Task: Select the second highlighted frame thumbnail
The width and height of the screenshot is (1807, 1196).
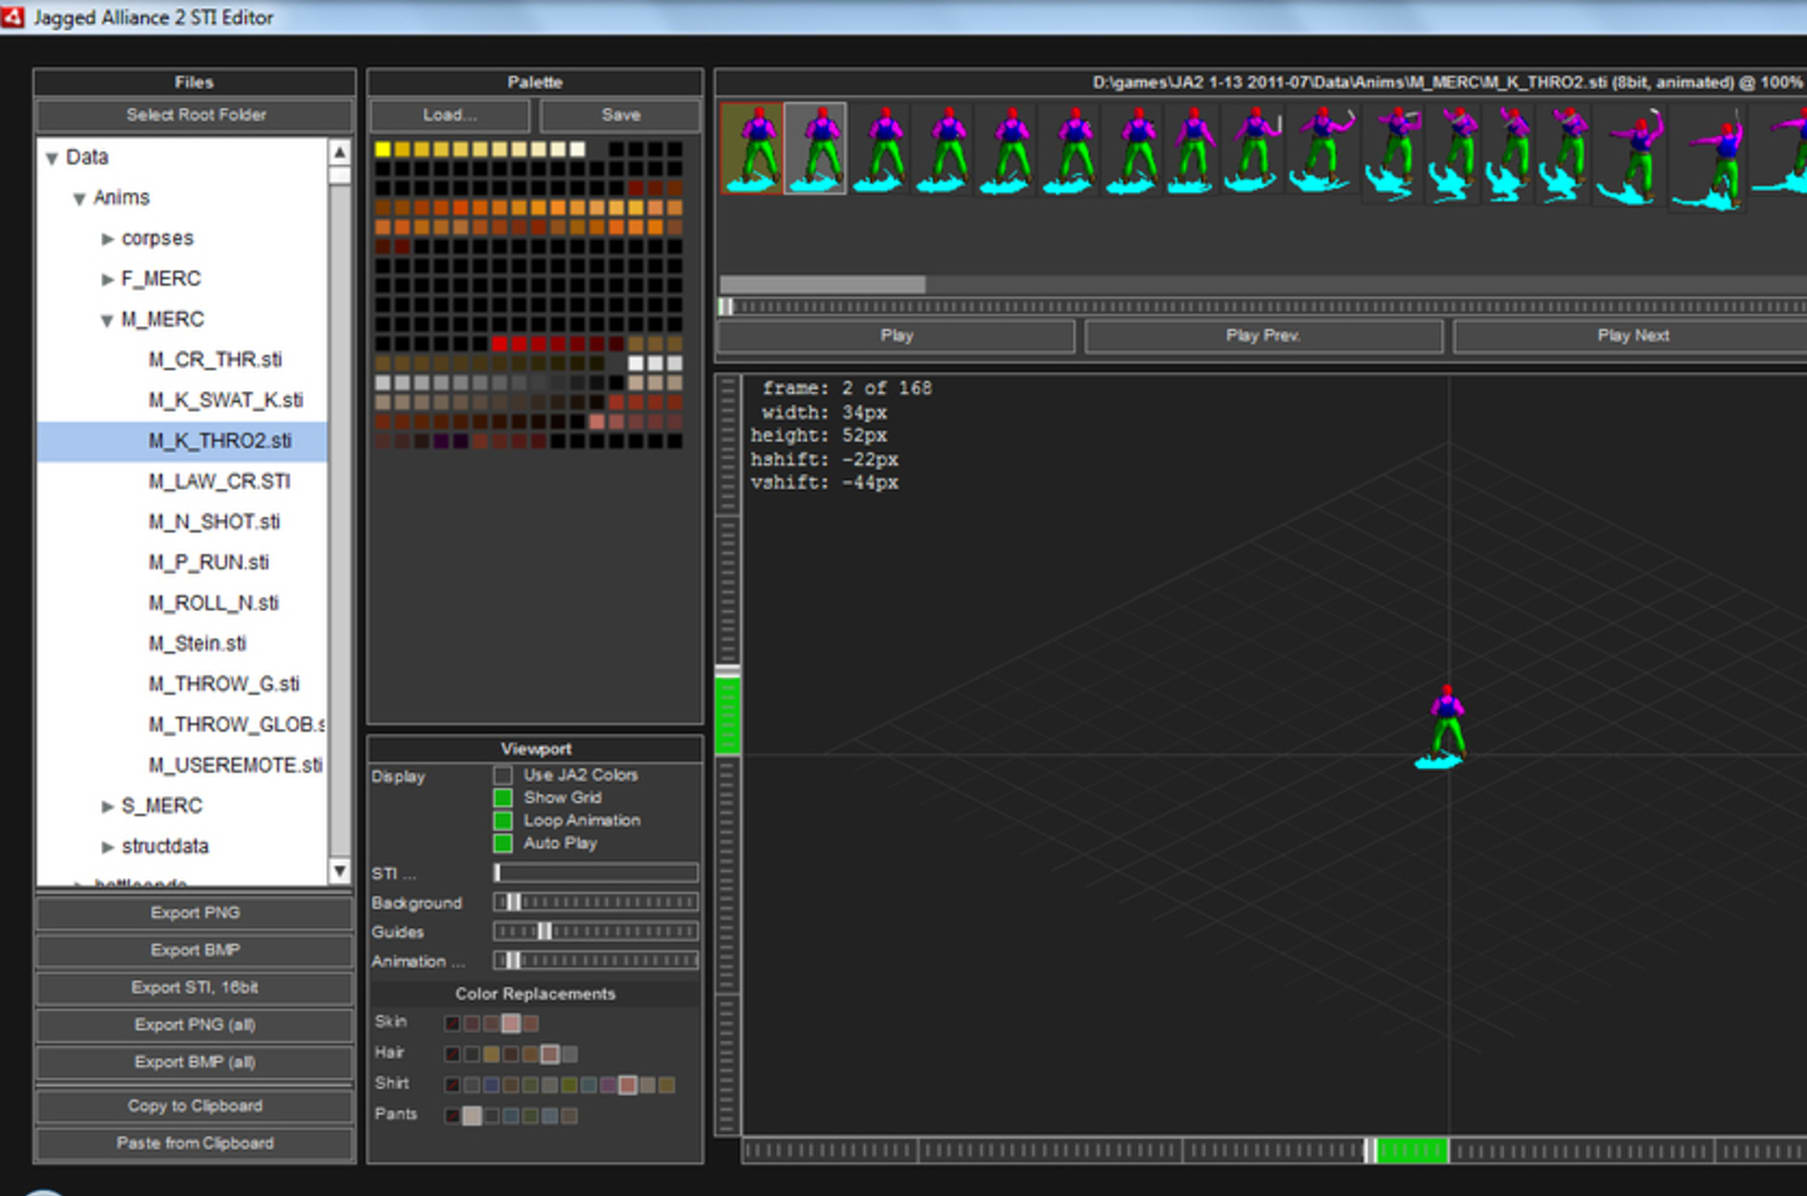Action: coord(815,148)
